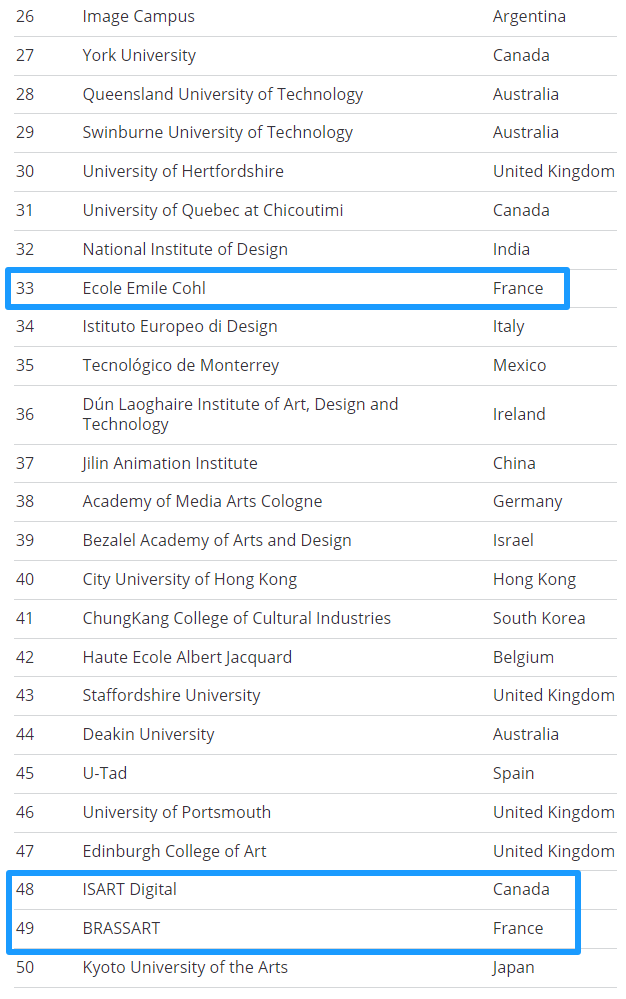Click rank number 29
Viewport: 626px width, 999px height.
click(x=25, y=133)
